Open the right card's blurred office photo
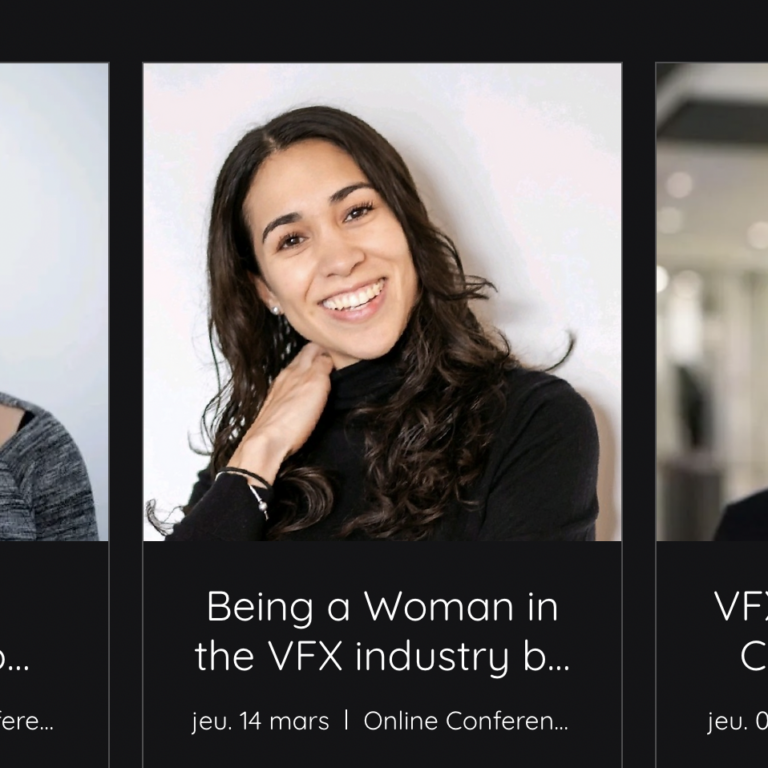Screen dimensions: 768x768 click(x=712, y=302)
